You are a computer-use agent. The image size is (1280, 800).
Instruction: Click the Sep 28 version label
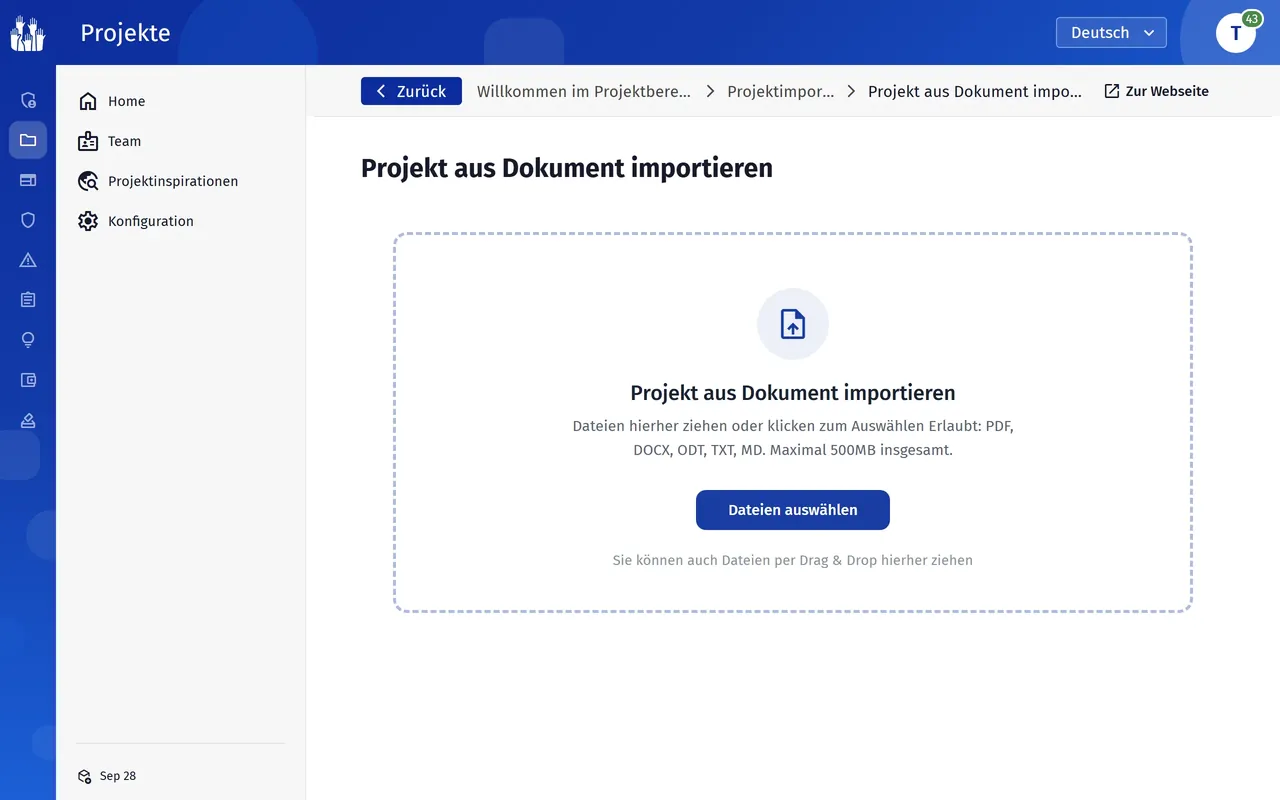coord(118,776)
